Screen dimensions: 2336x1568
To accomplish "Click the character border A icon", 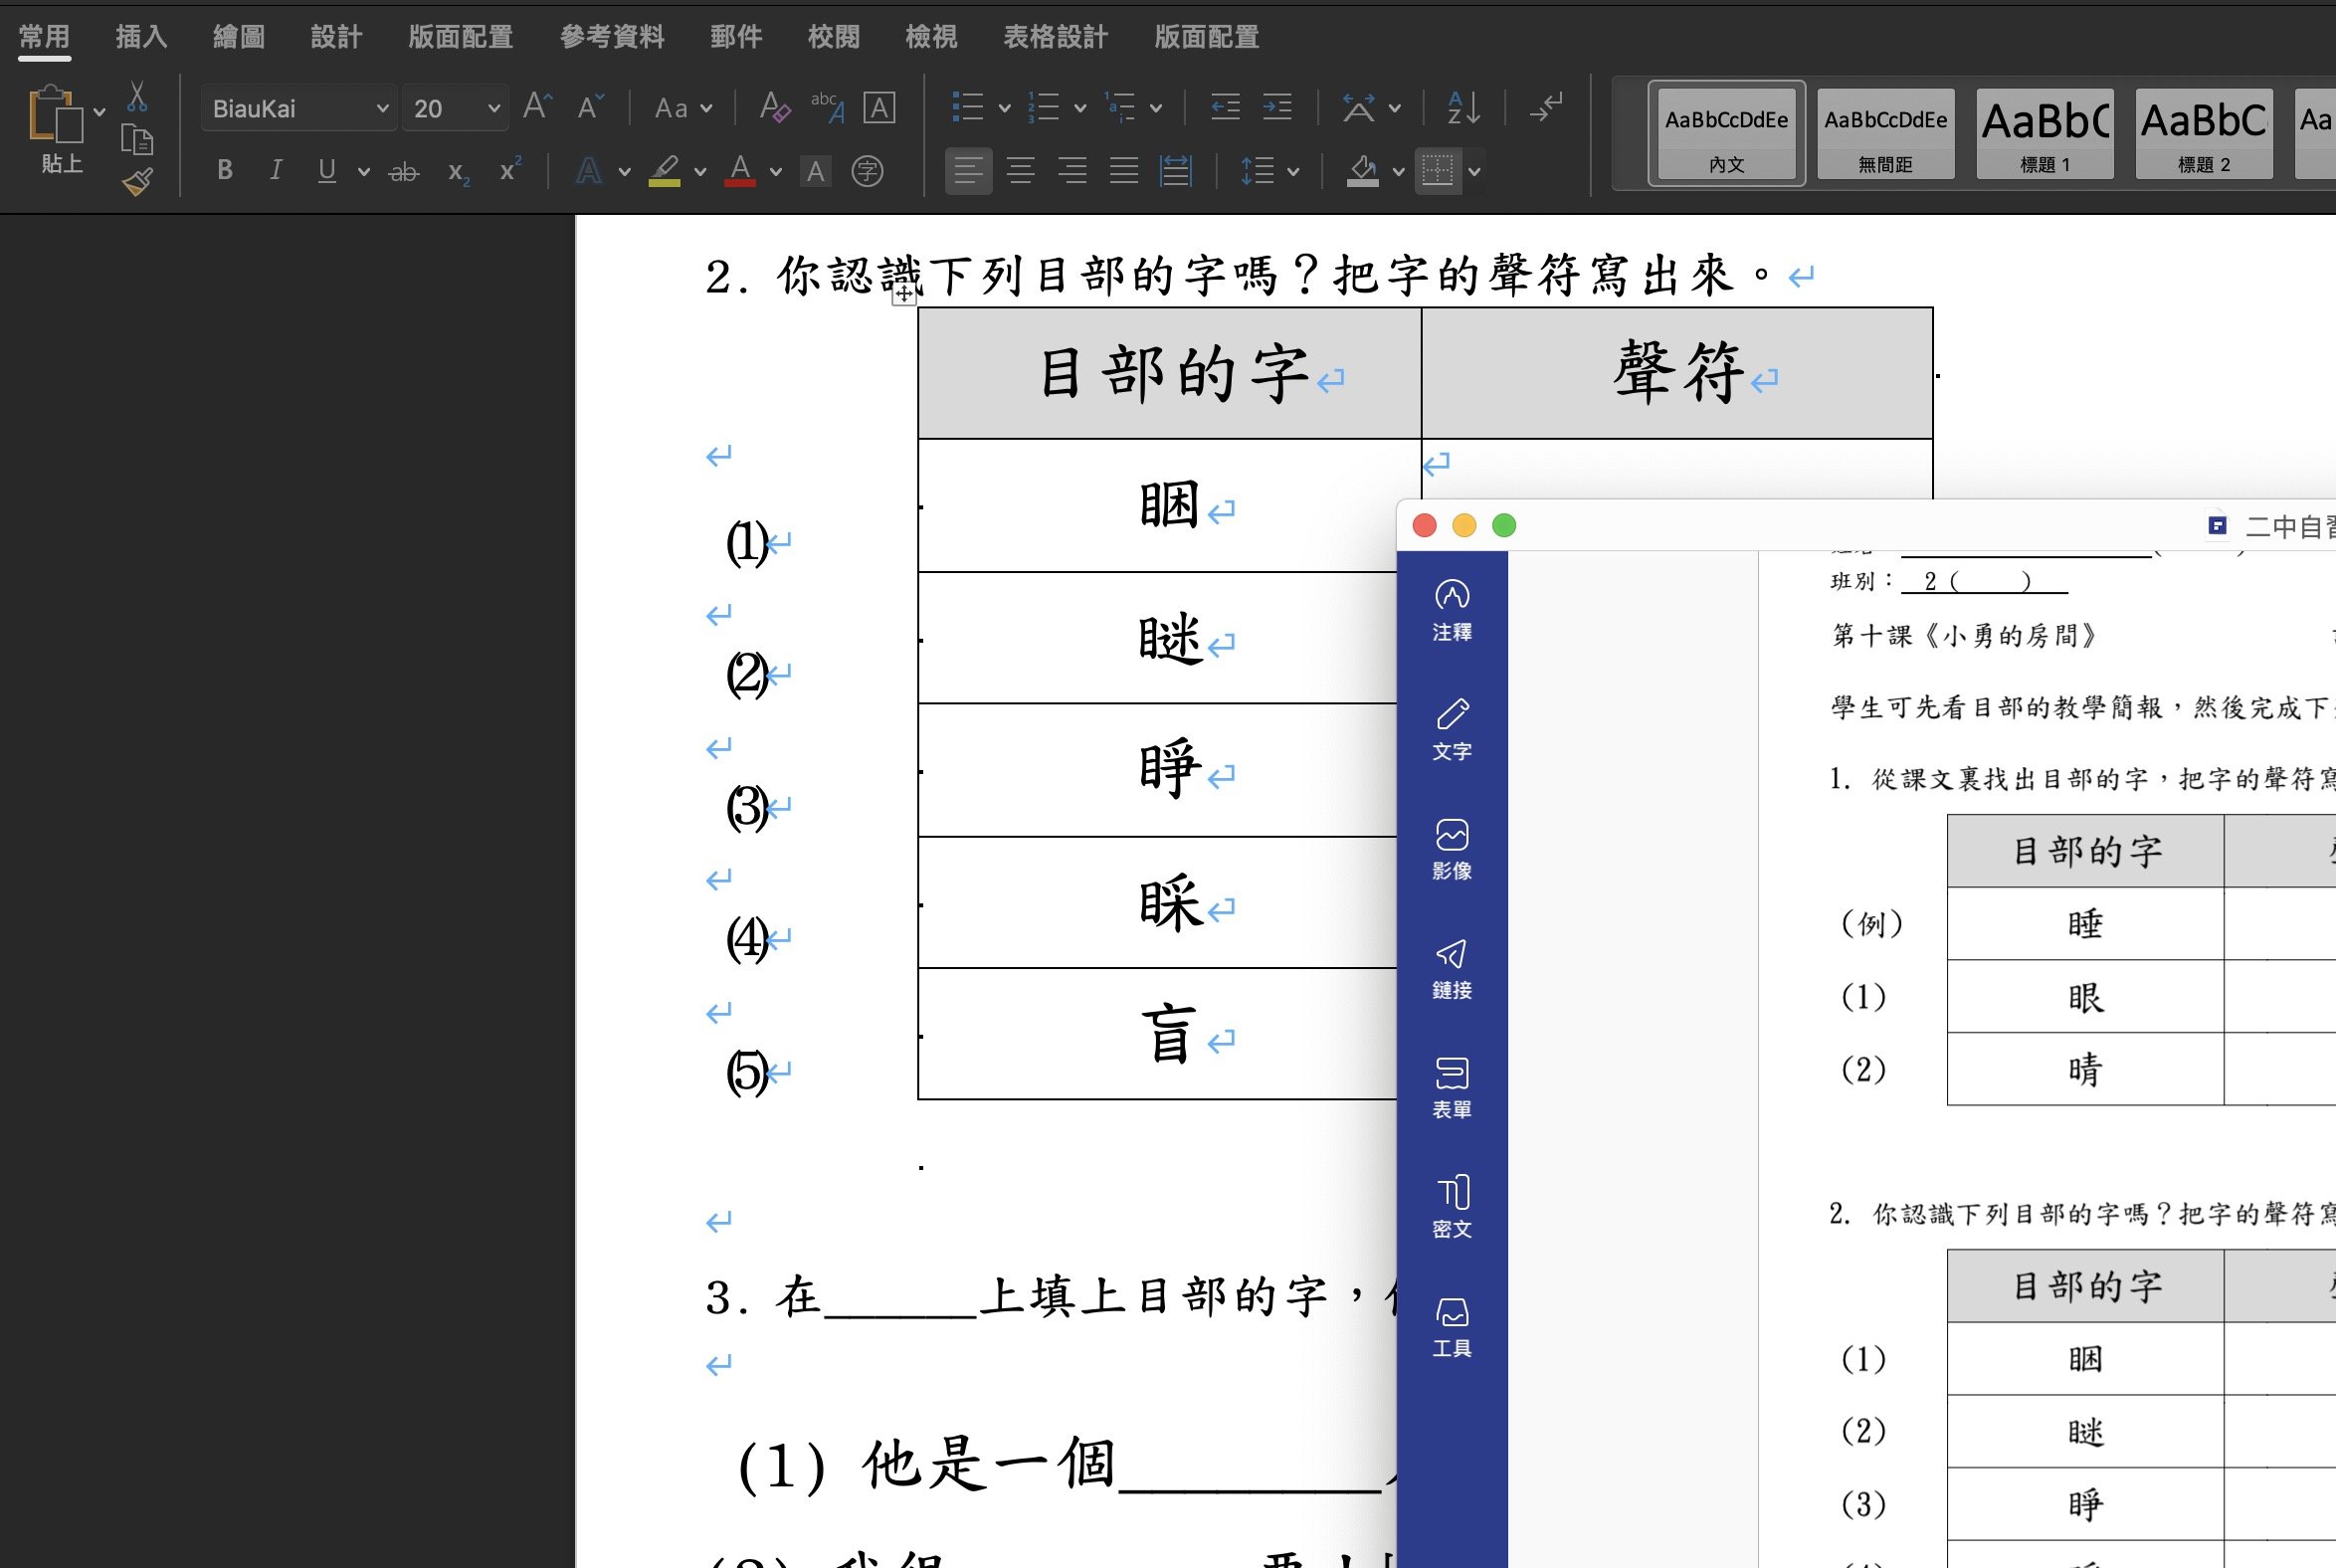I will tap(879, 107).
